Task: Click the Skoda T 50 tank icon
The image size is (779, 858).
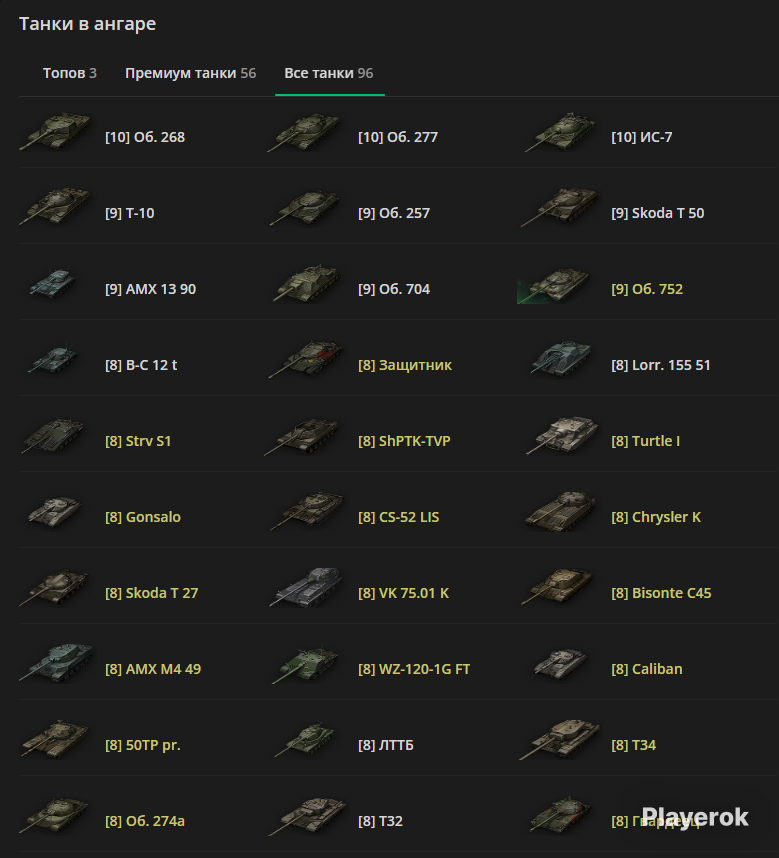Action: [x=559, y=207]
